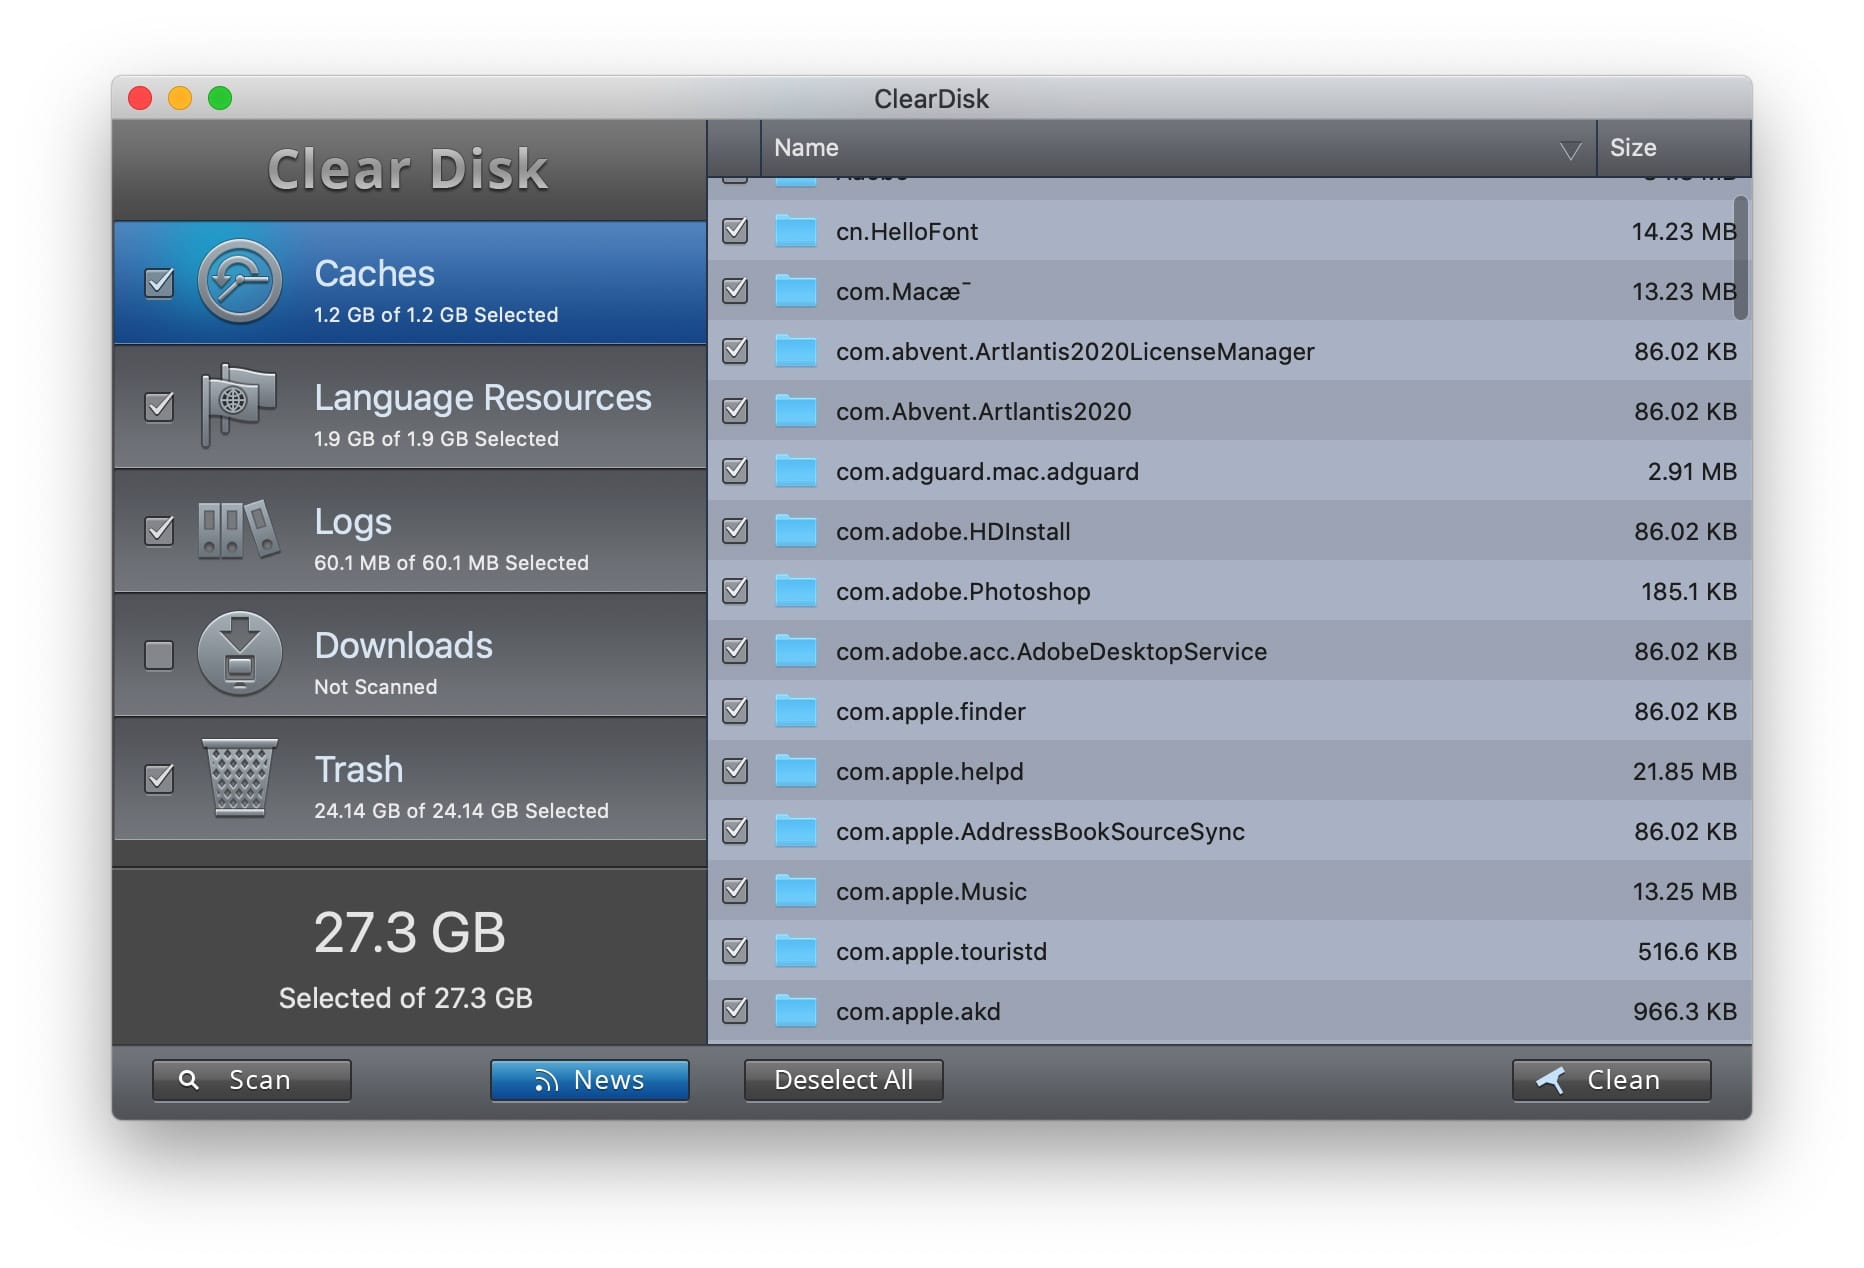Open the Logs category
The height and width of the screenshot is (1268, 1864).
coord(410,531)
